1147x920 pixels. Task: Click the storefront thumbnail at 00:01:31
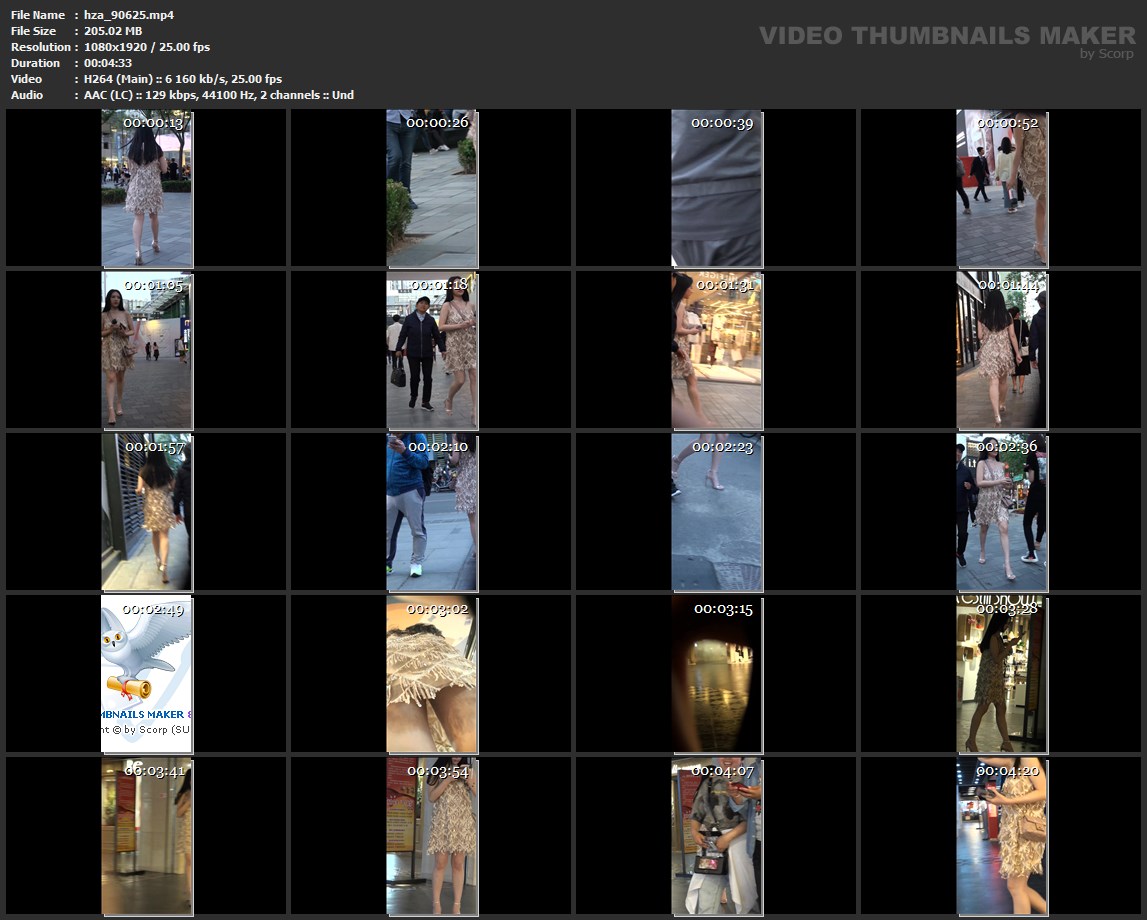click(x=717, y=350)
